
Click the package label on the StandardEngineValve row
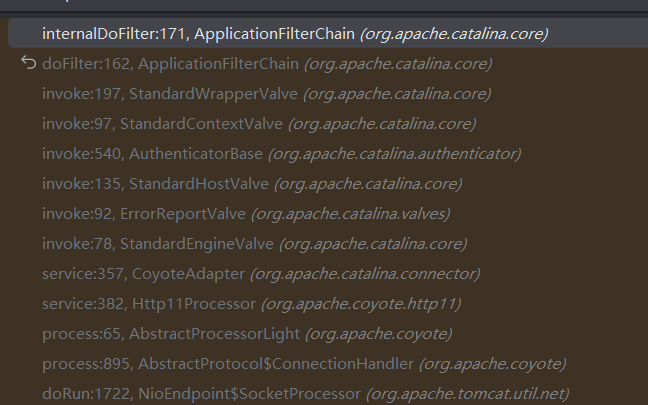point(373,244)
